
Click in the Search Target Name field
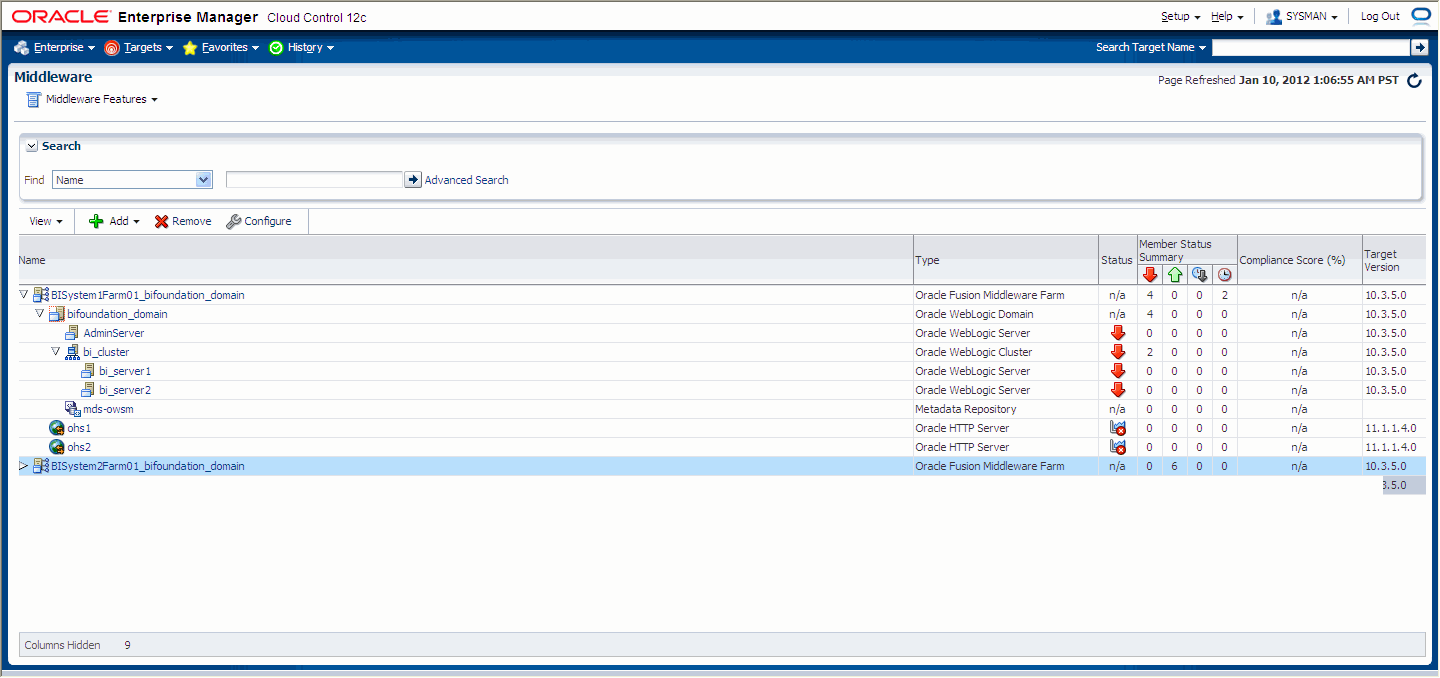coord(1310,47)
